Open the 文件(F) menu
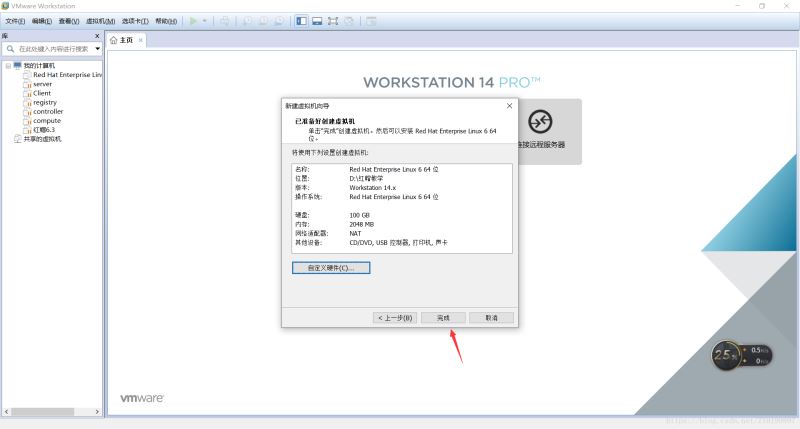 click(x=15, y=20)
